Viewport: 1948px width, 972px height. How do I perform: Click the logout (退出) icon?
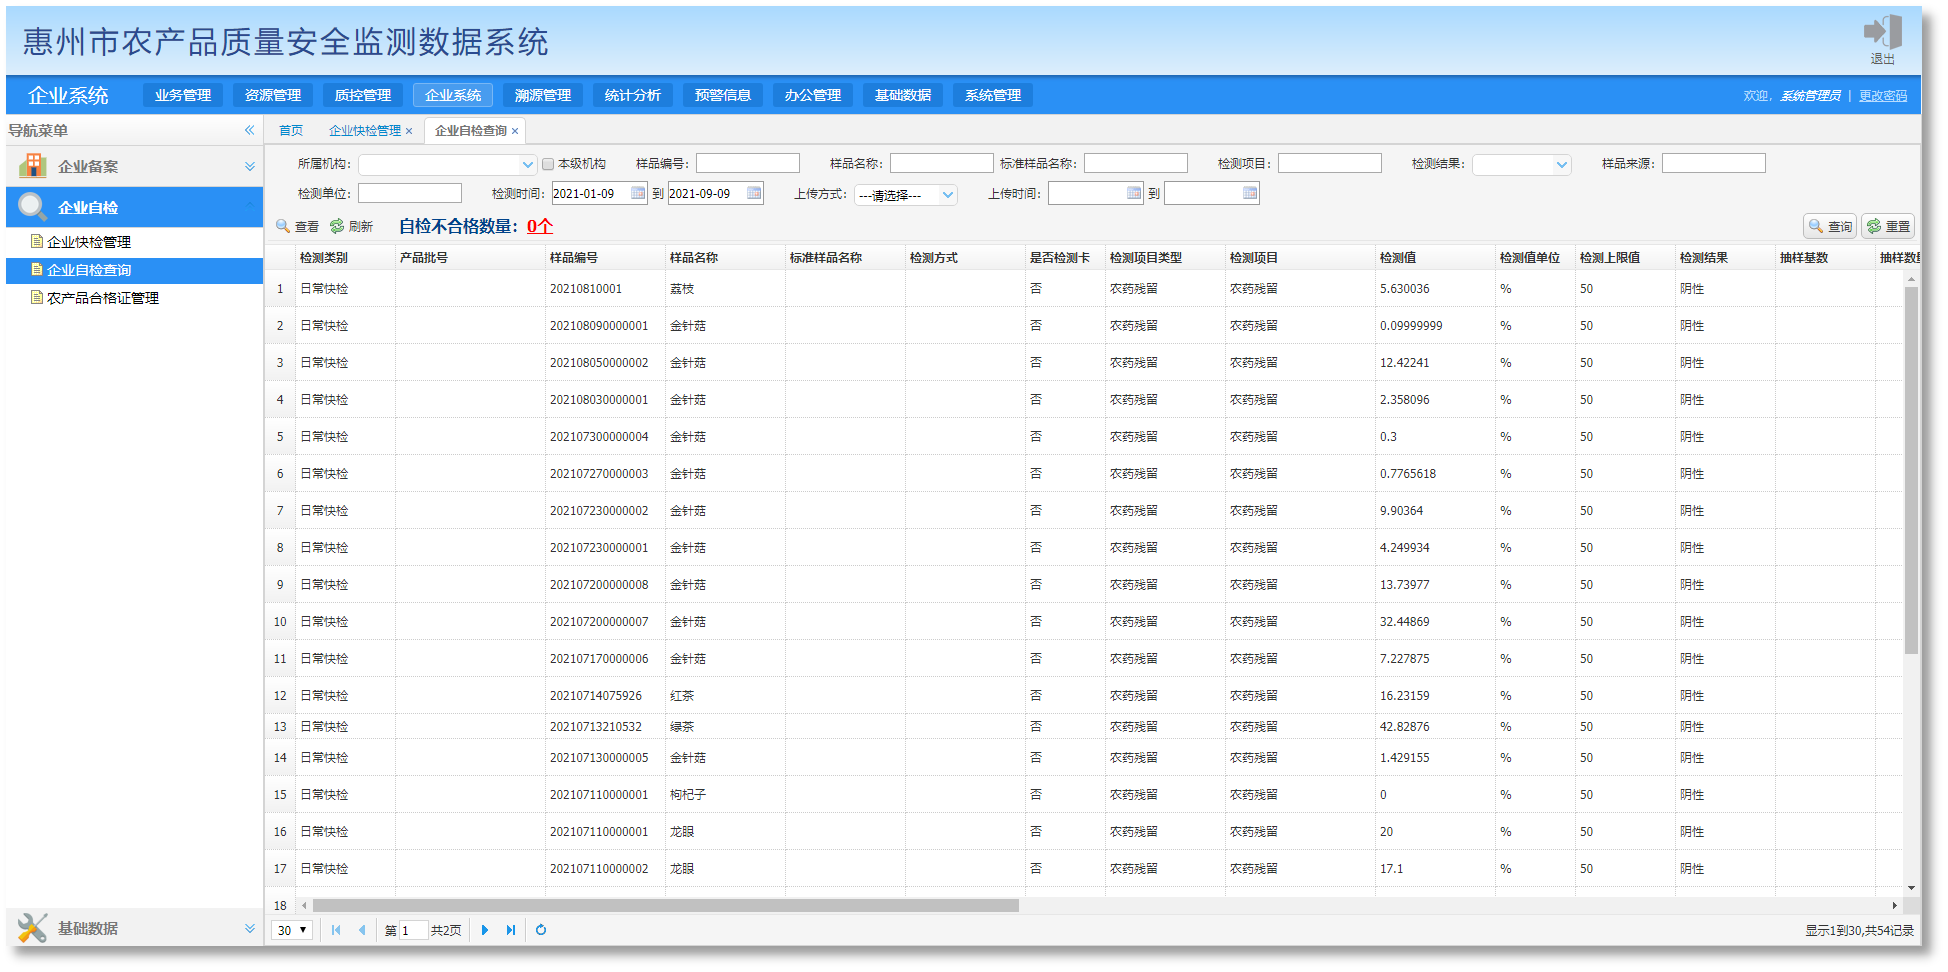(x=1882, y=36)
